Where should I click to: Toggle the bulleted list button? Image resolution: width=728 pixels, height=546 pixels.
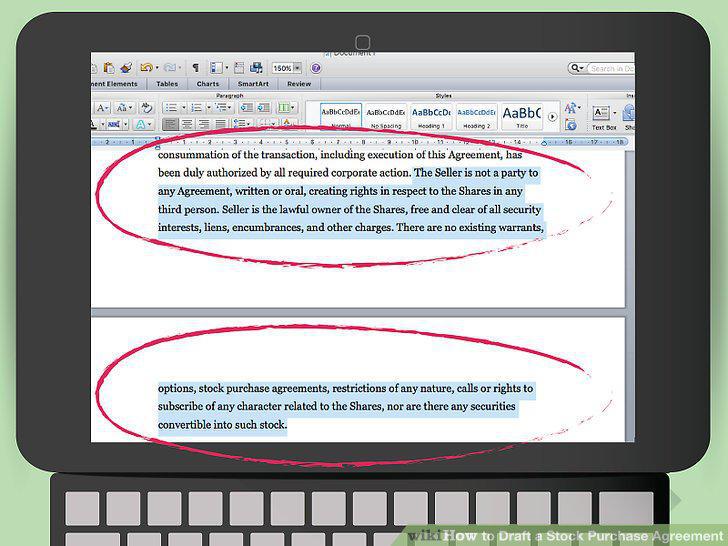tap(171, 108)
